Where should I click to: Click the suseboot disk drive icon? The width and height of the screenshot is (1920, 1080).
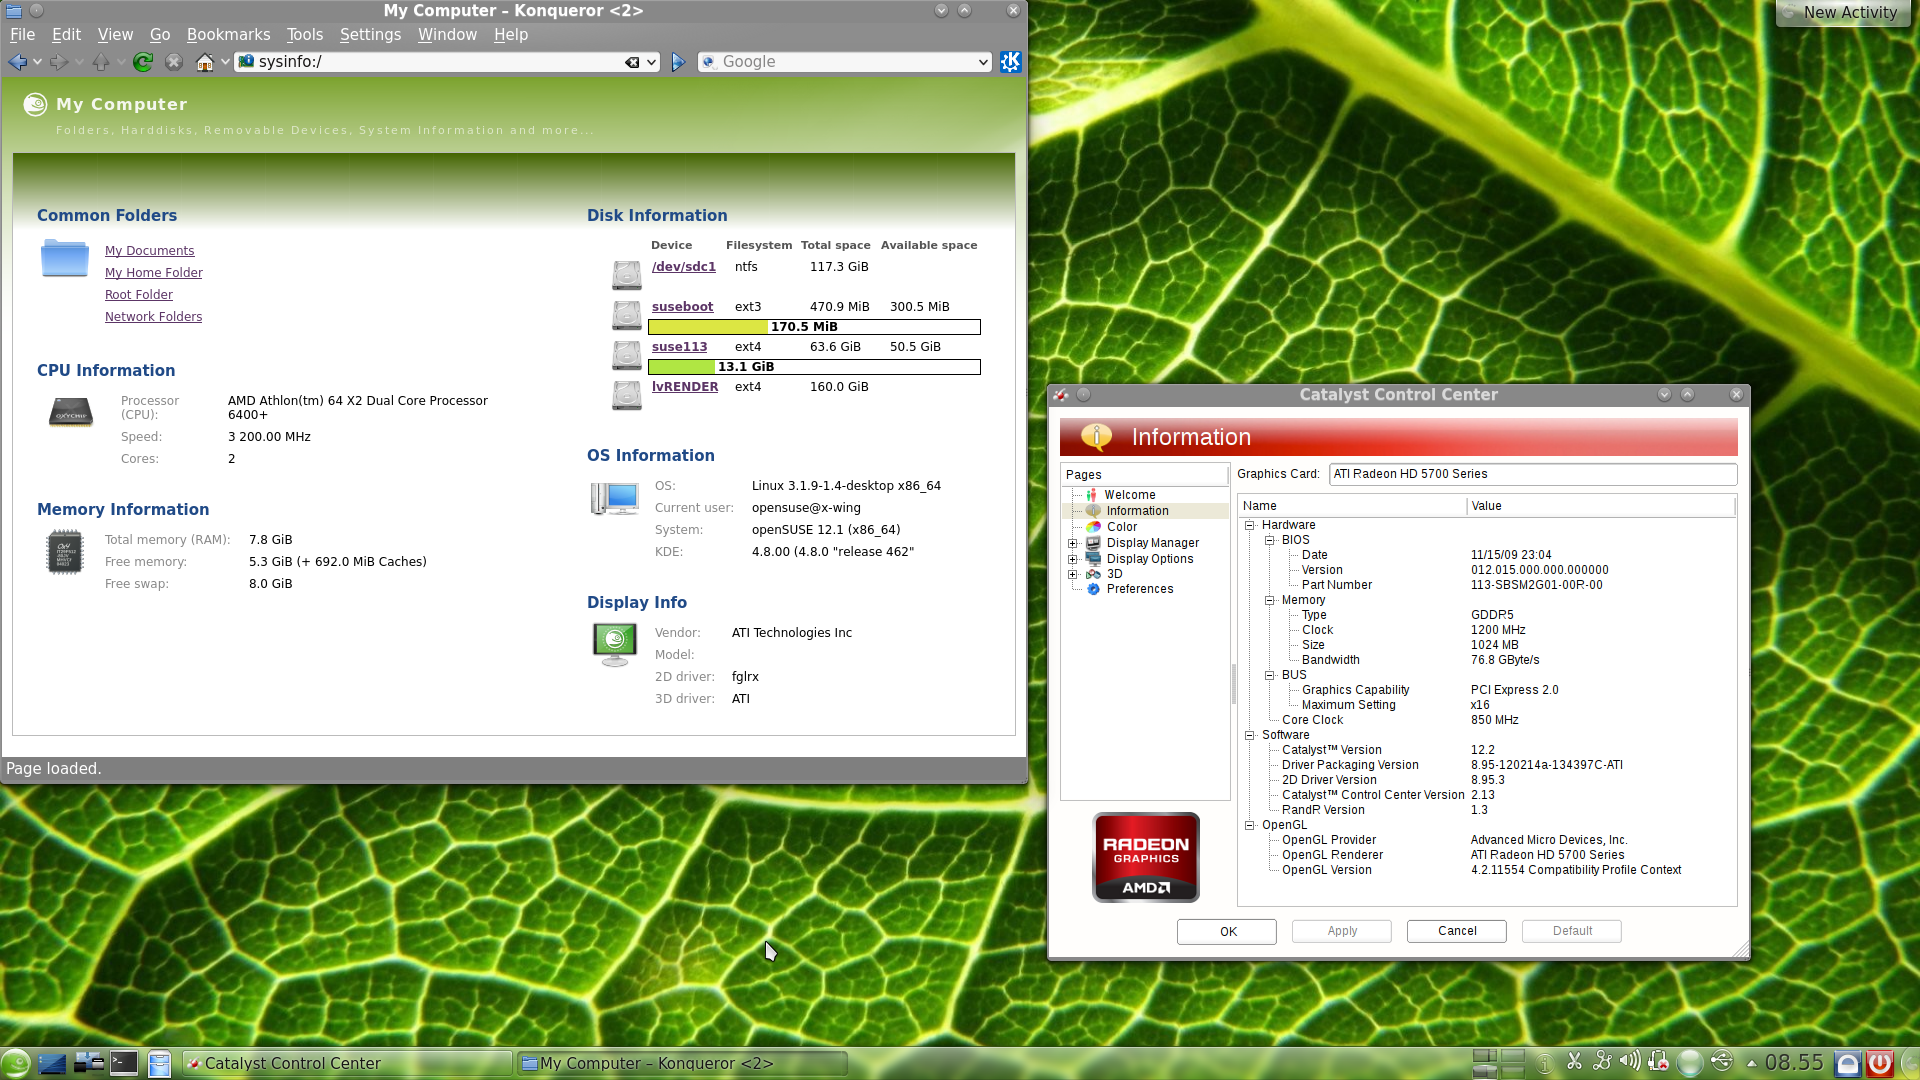click(x=627, y=315)
